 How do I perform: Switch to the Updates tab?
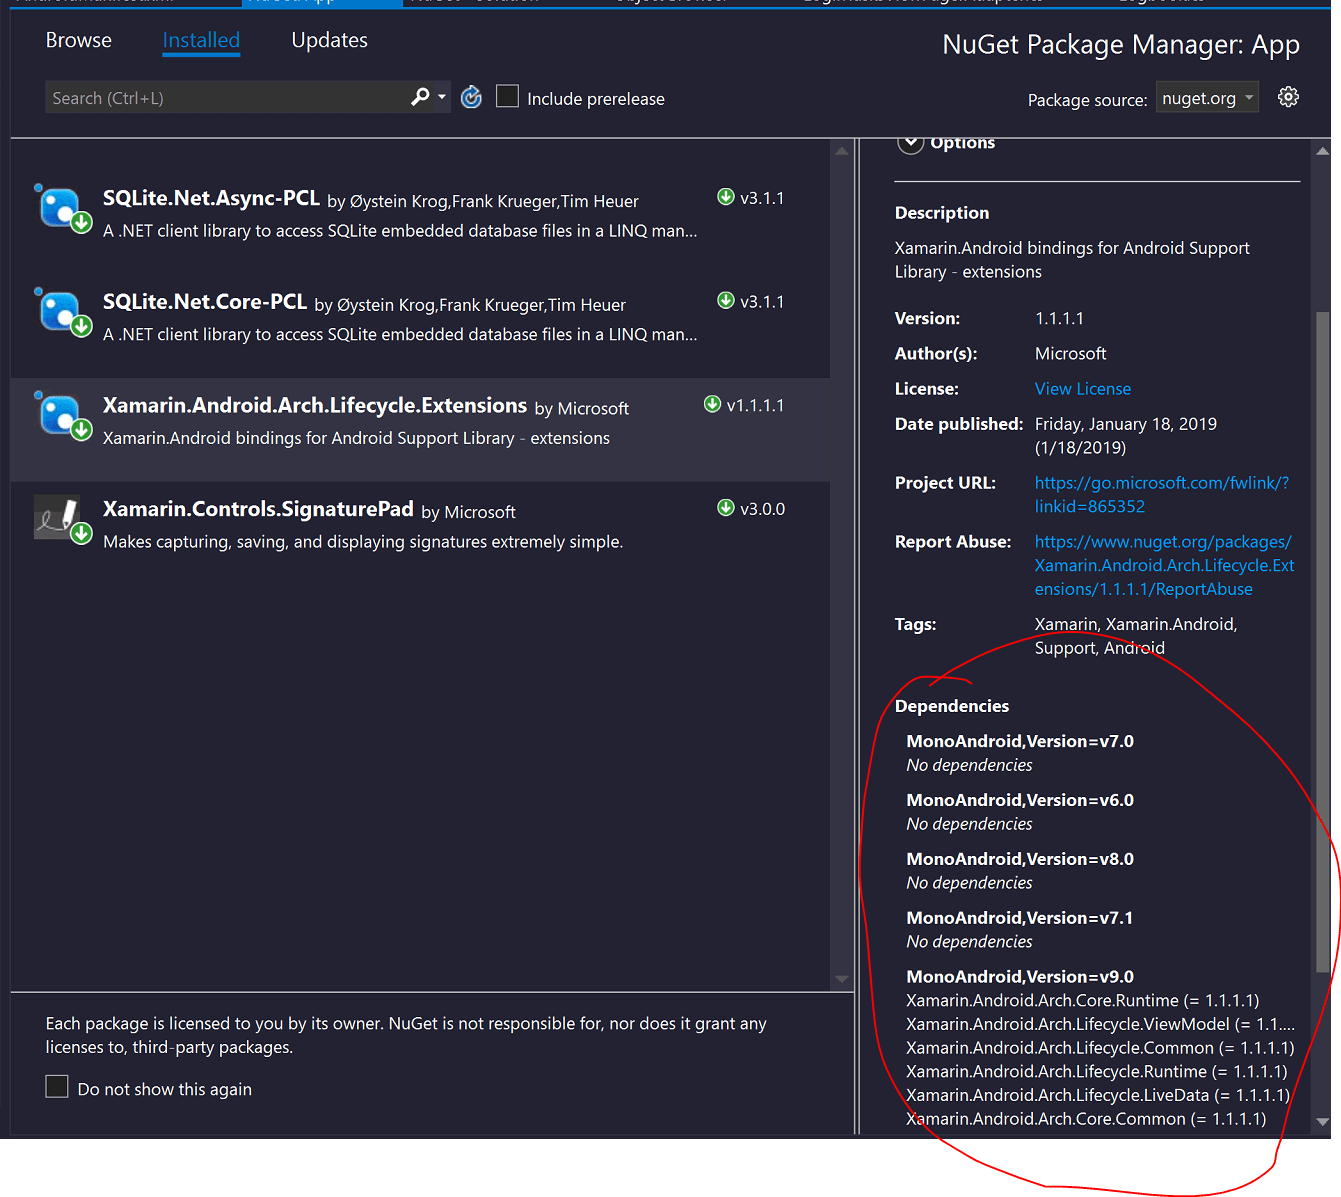tap(329, 40)
